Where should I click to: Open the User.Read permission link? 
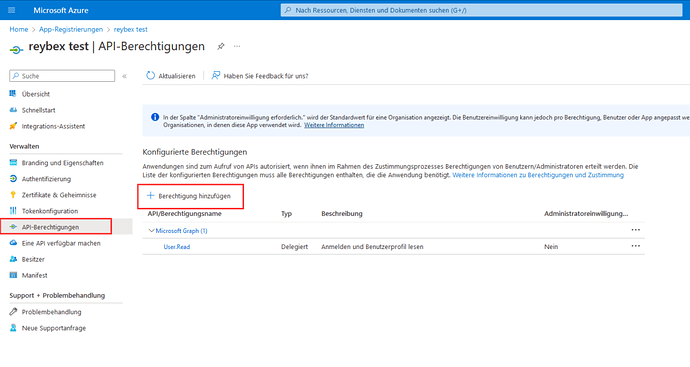click(177, 247)
